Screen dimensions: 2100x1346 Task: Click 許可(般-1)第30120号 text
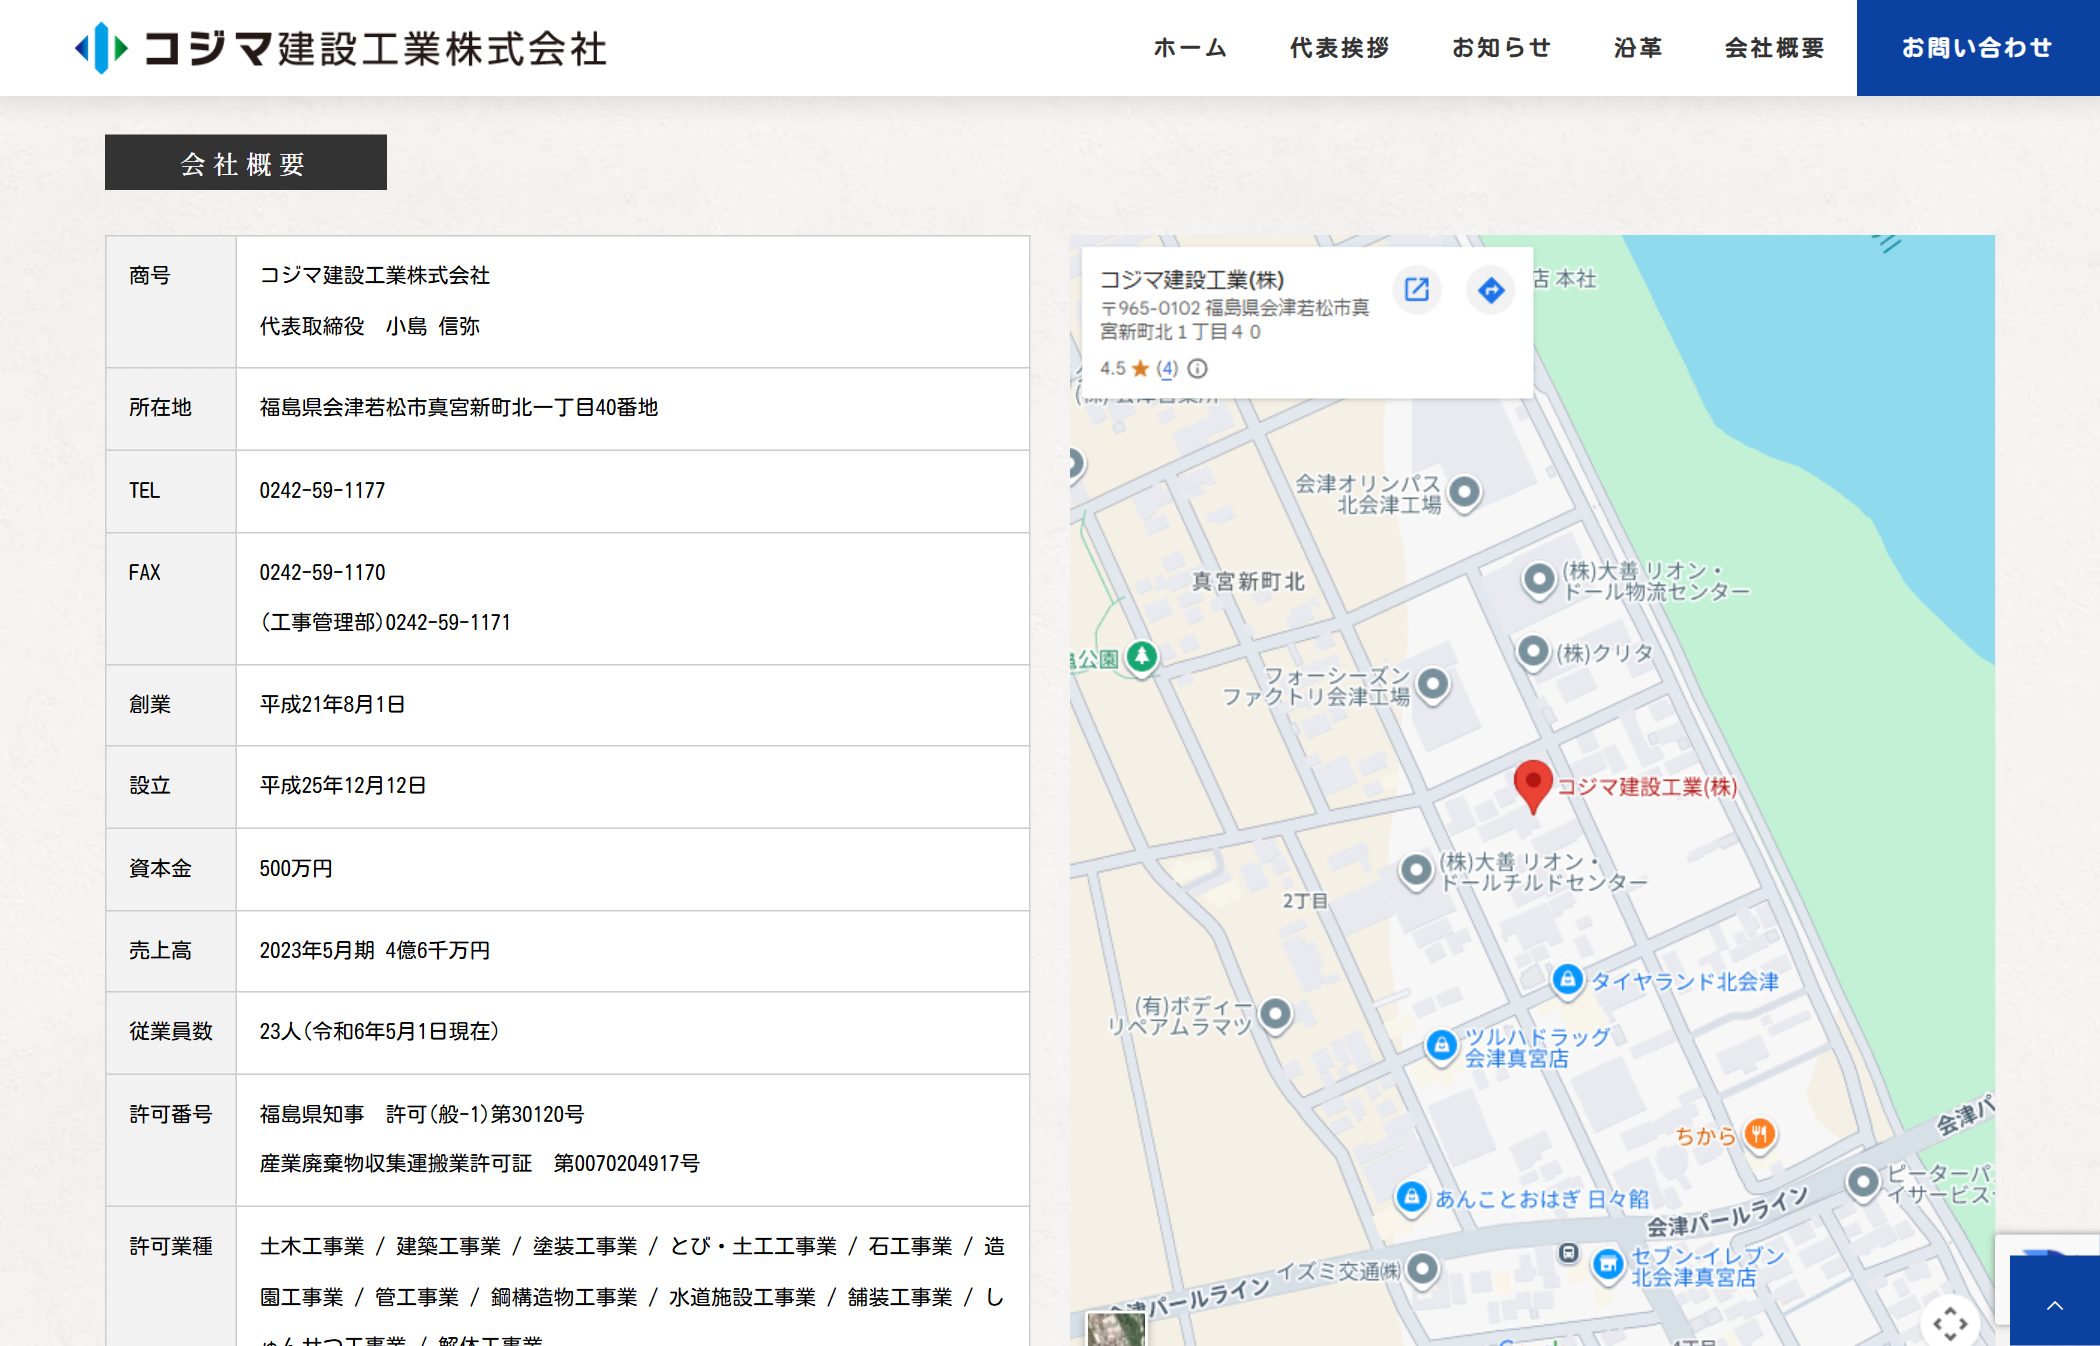485,1115
